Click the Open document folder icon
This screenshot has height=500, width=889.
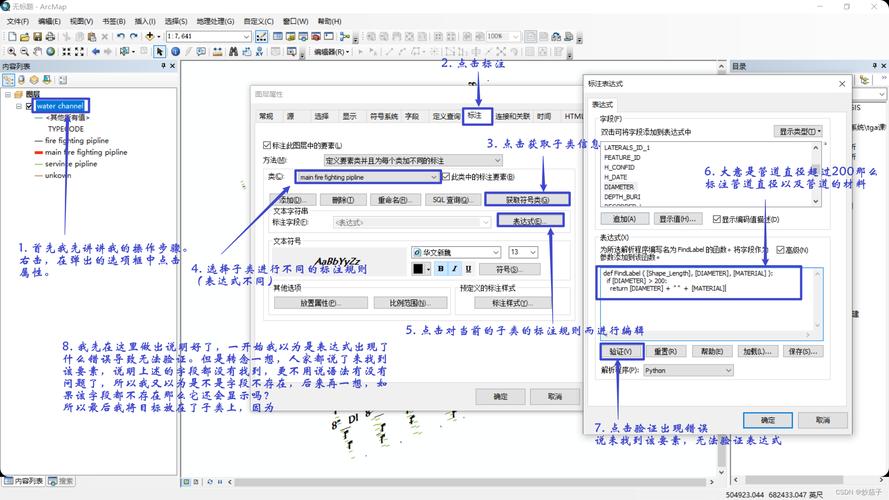point(24,36)
